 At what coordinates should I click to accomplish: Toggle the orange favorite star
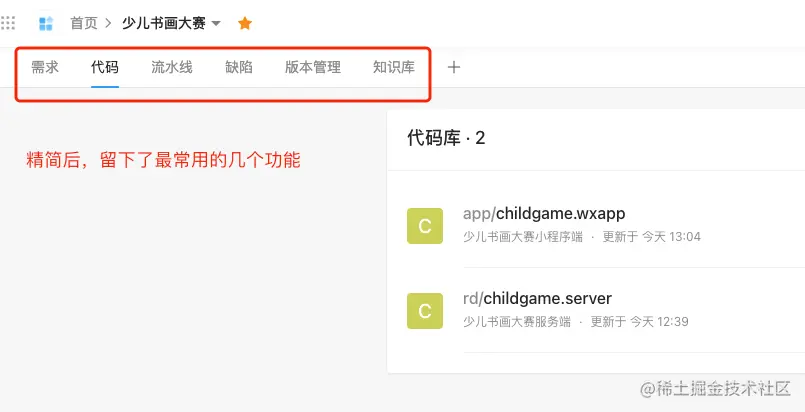point(245,23)
